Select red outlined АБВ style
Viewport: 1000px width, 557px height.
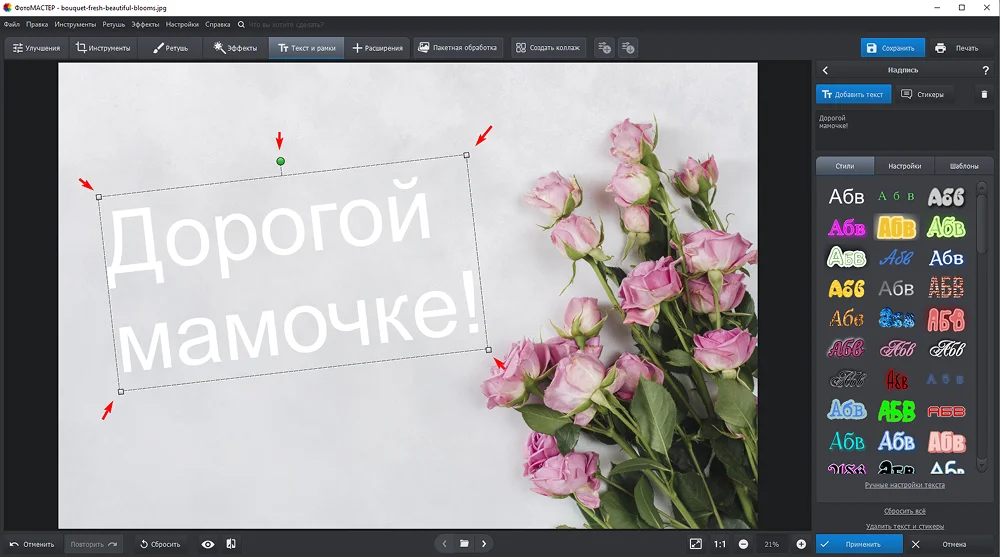[x=946, y=411]
